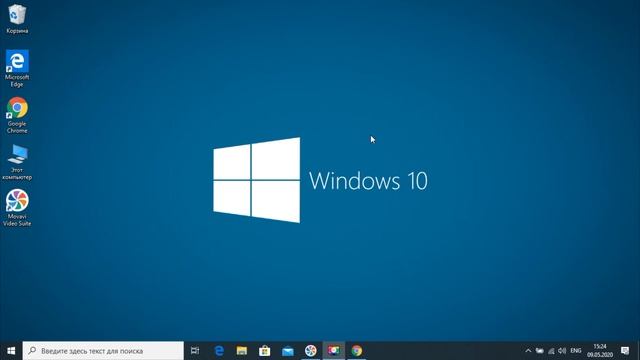The width and height of the screenshot is (640, 360).
Task: Open the battery status tray icon
Action: coord(540,351)
